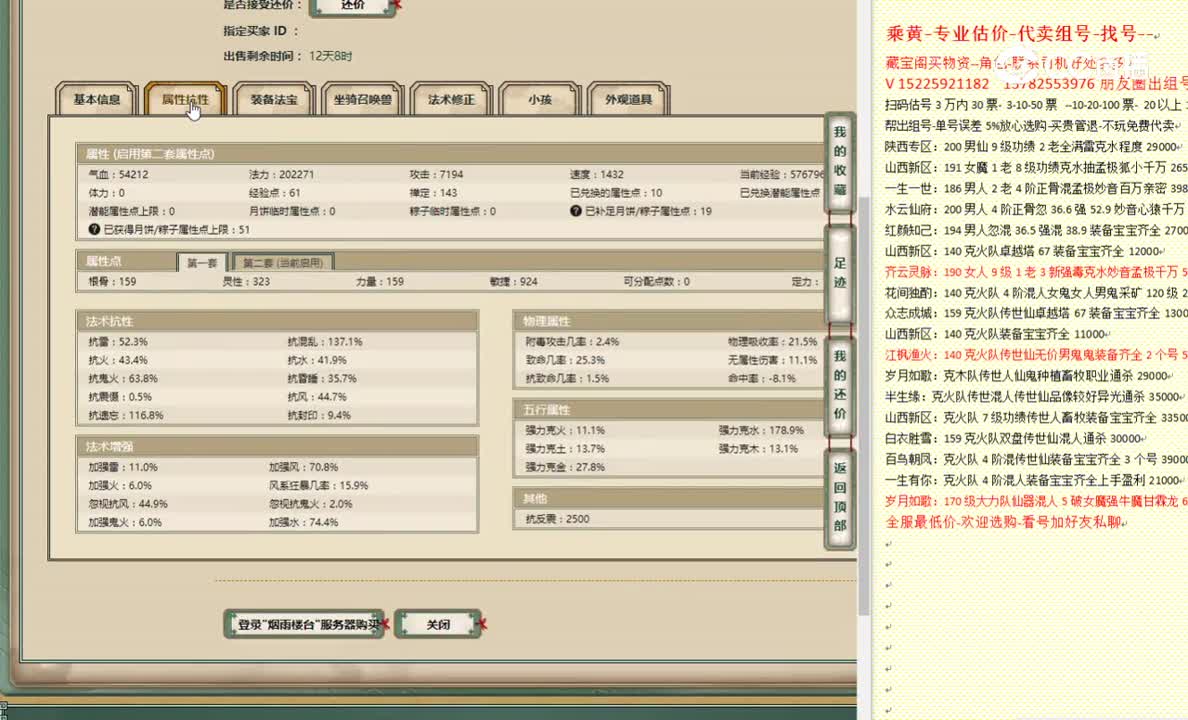Switch to the 外观道具 tab
The image size is (1188, 720).
628,99
